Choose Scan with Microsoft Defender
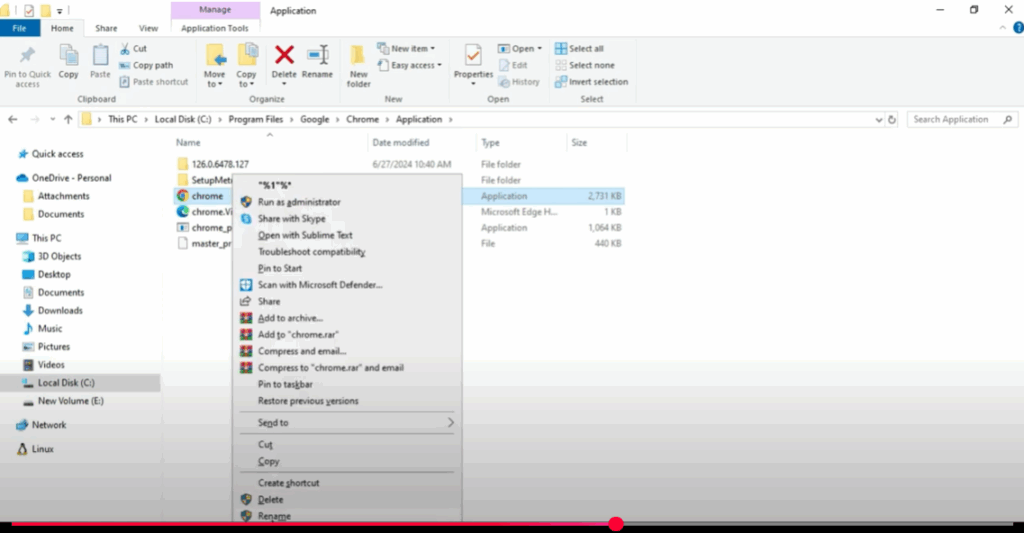Image resolution: width=1024 pixels, height=533 pixels. pyautogui.click(x=347, y=285)
